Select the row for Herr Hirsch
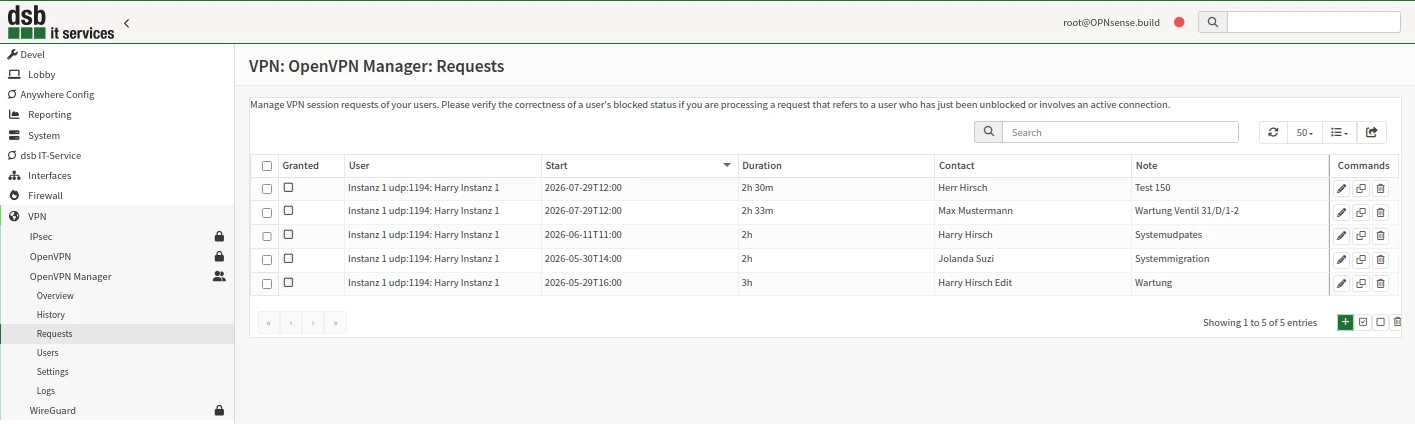 click(267, 189)
